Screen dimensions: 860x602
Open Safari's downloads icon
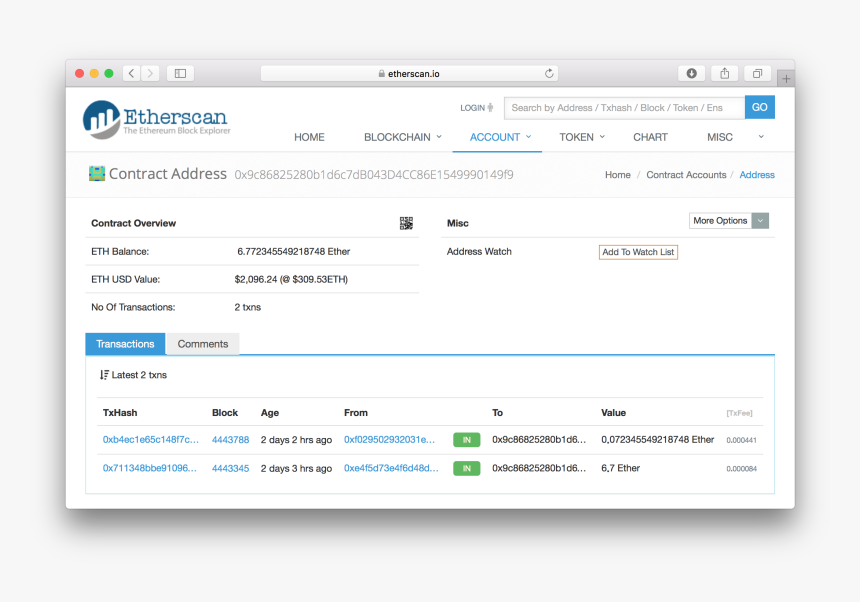coord(691,73)
